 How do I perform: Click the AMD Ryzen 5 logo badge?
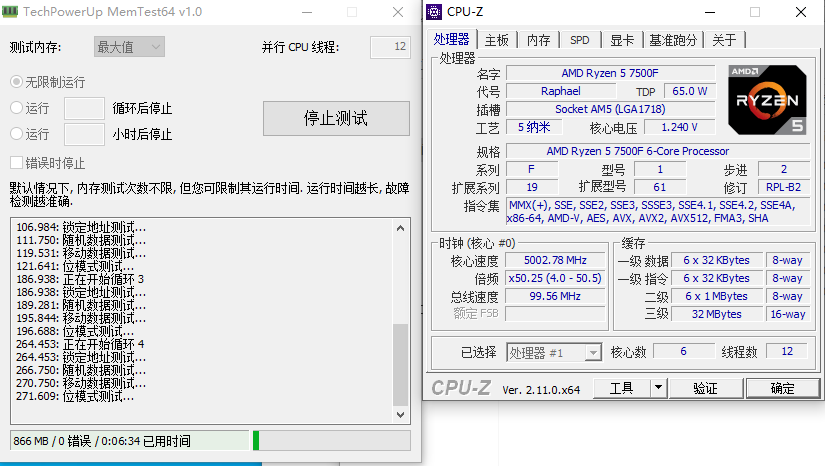pos(767,100)
